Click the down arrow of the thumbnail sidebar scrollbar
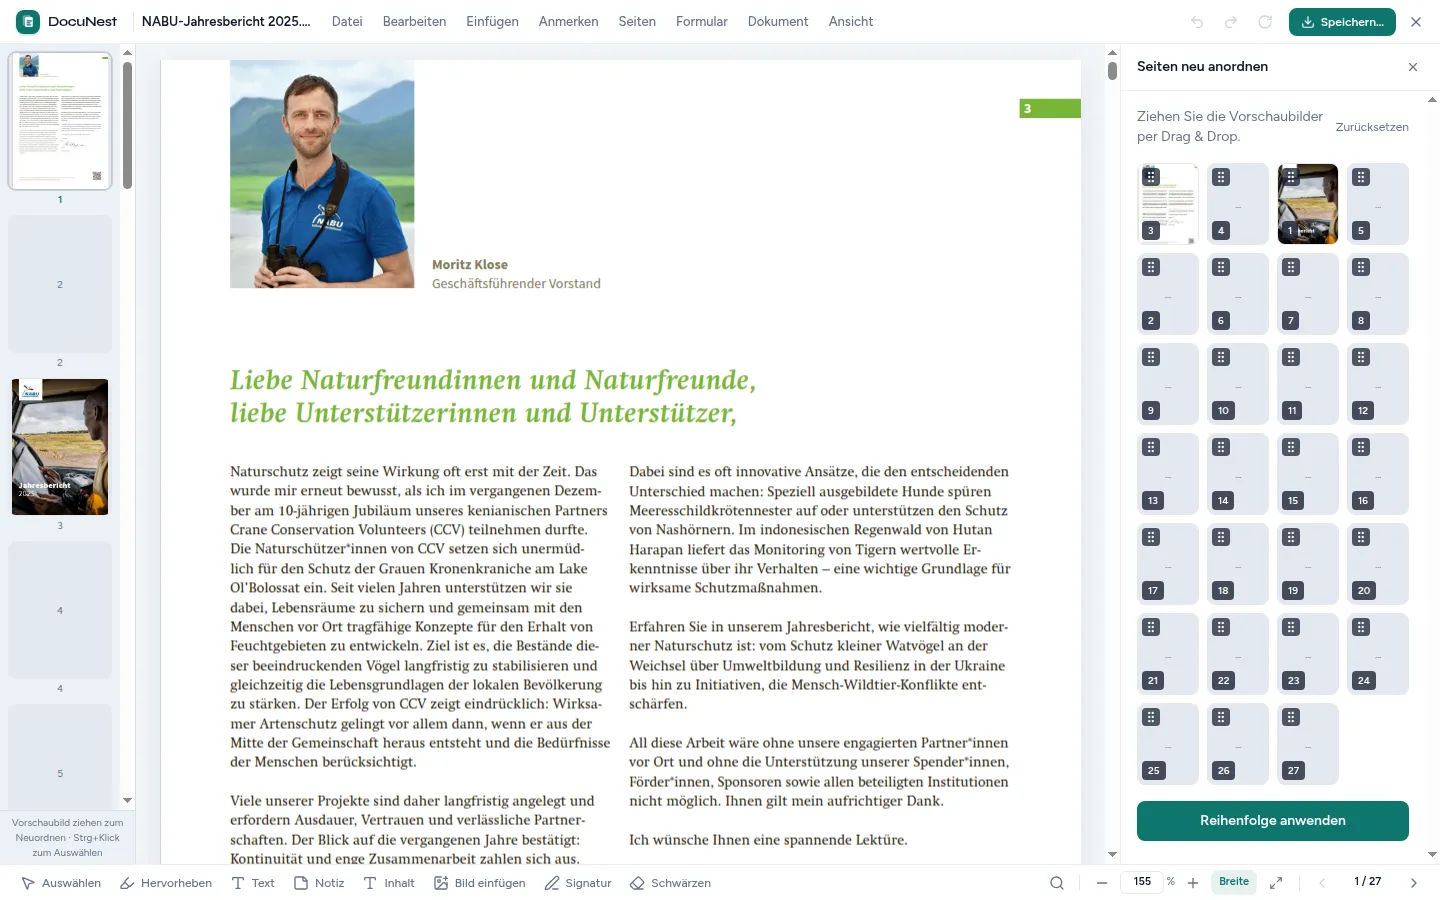 coord(127,800)
